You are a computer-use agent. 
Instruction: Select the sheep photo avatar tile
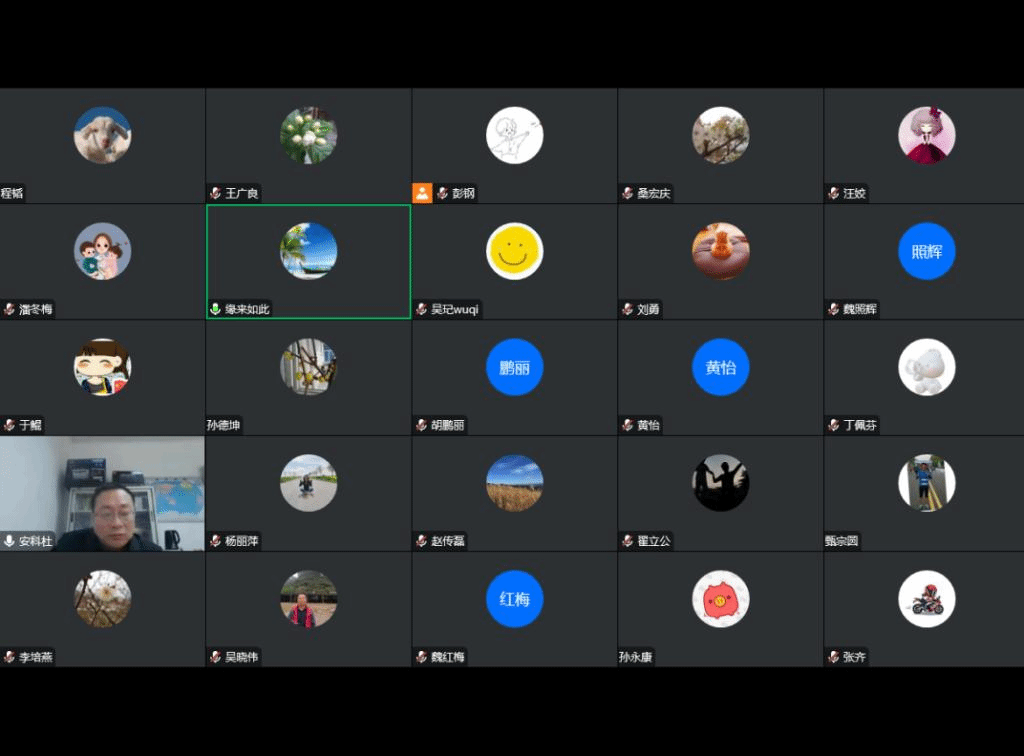[x=102, y=135]
